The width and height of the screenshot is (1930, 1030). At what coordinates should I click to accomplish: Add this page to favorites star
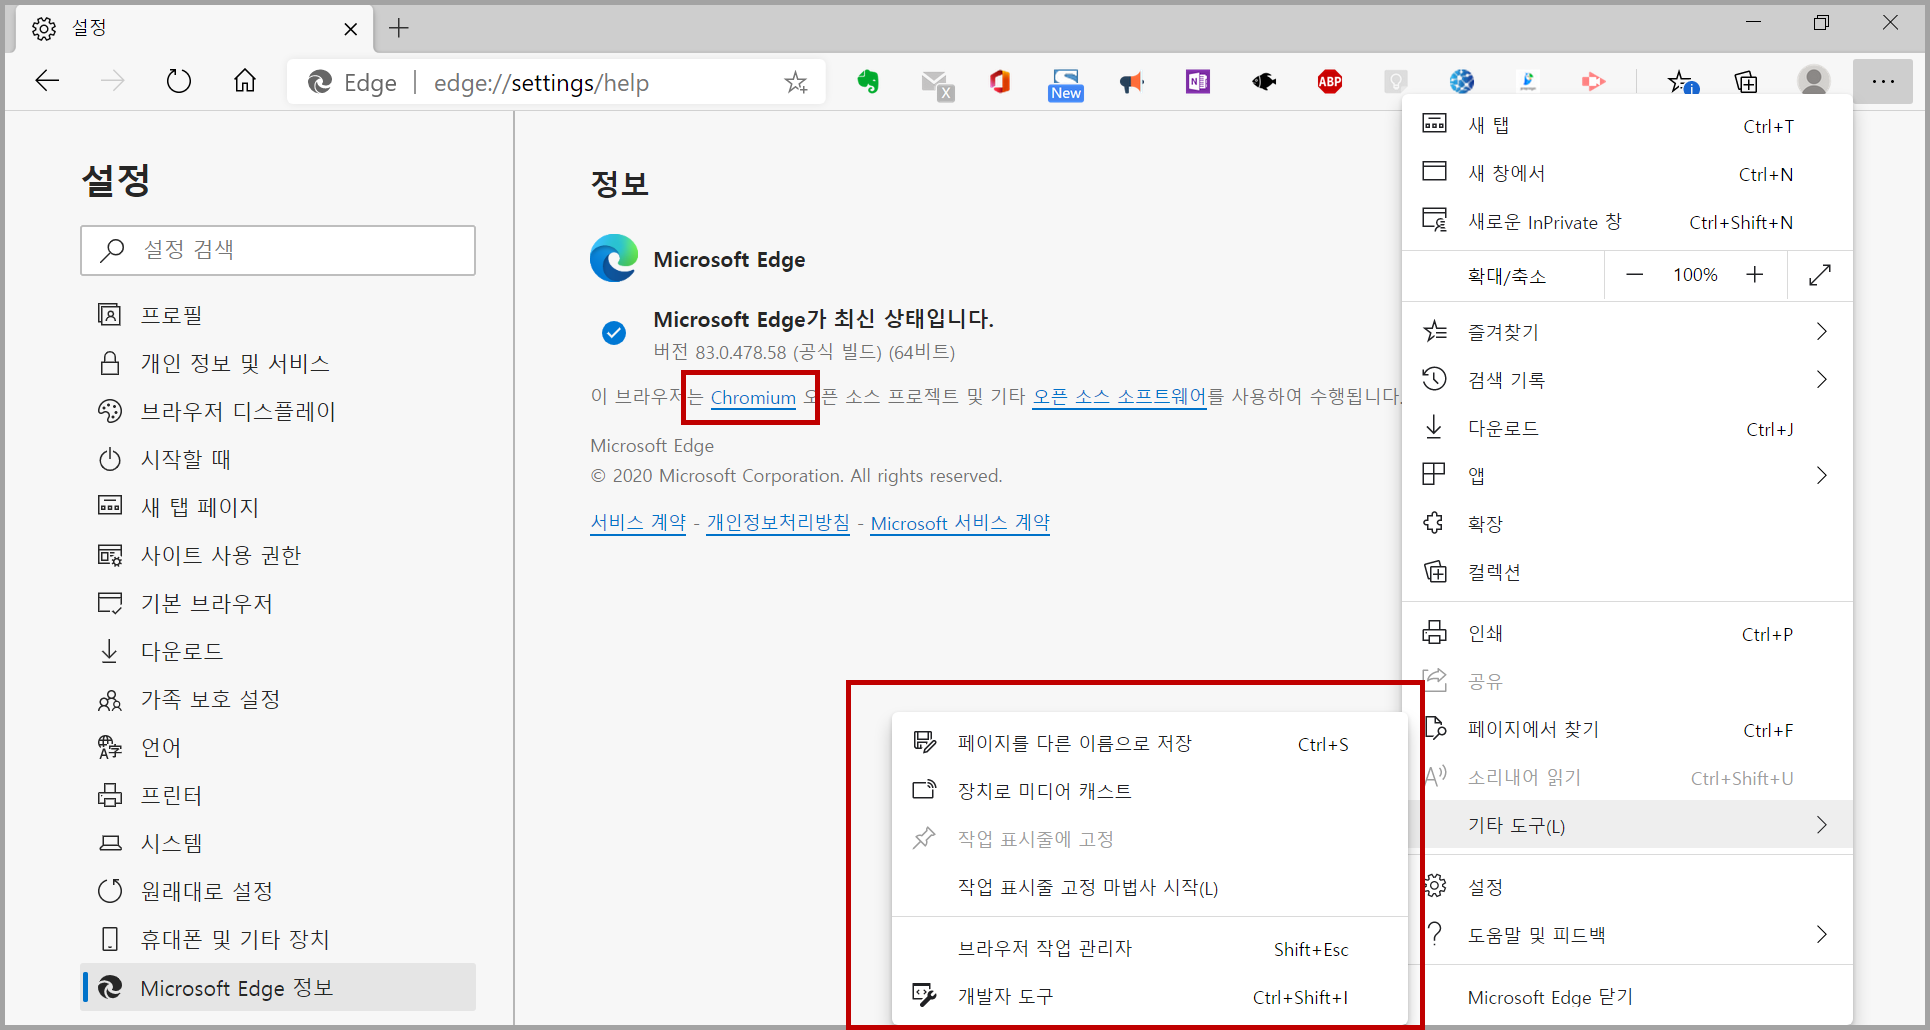pos(796,82)
